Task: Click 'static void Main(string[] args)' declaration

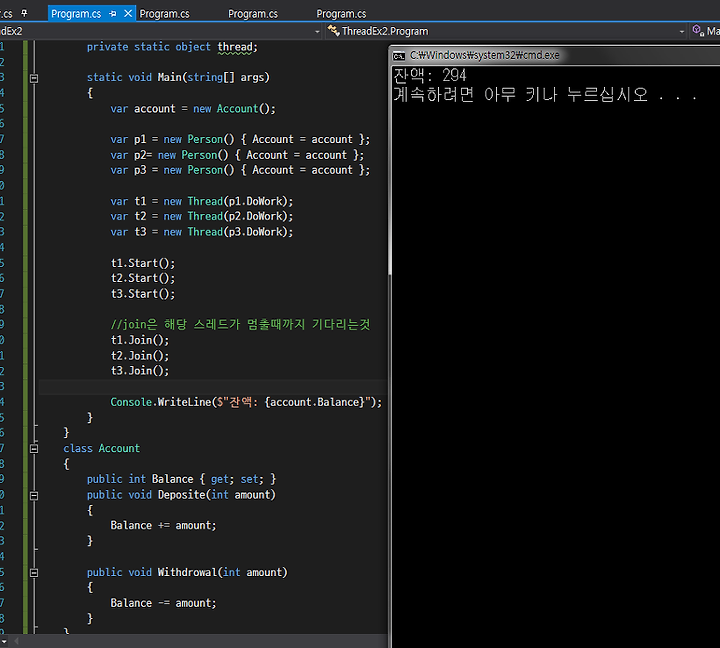Action: [178, 77]
